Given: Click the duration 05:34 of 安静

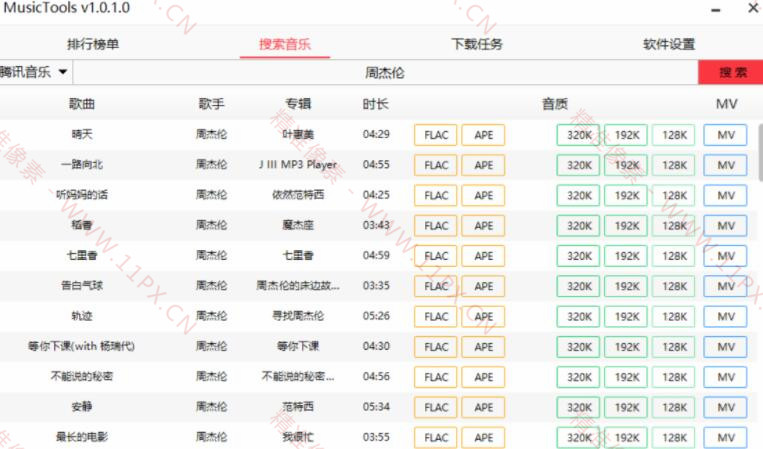Looking at the screenshot, I should (376, 407).
